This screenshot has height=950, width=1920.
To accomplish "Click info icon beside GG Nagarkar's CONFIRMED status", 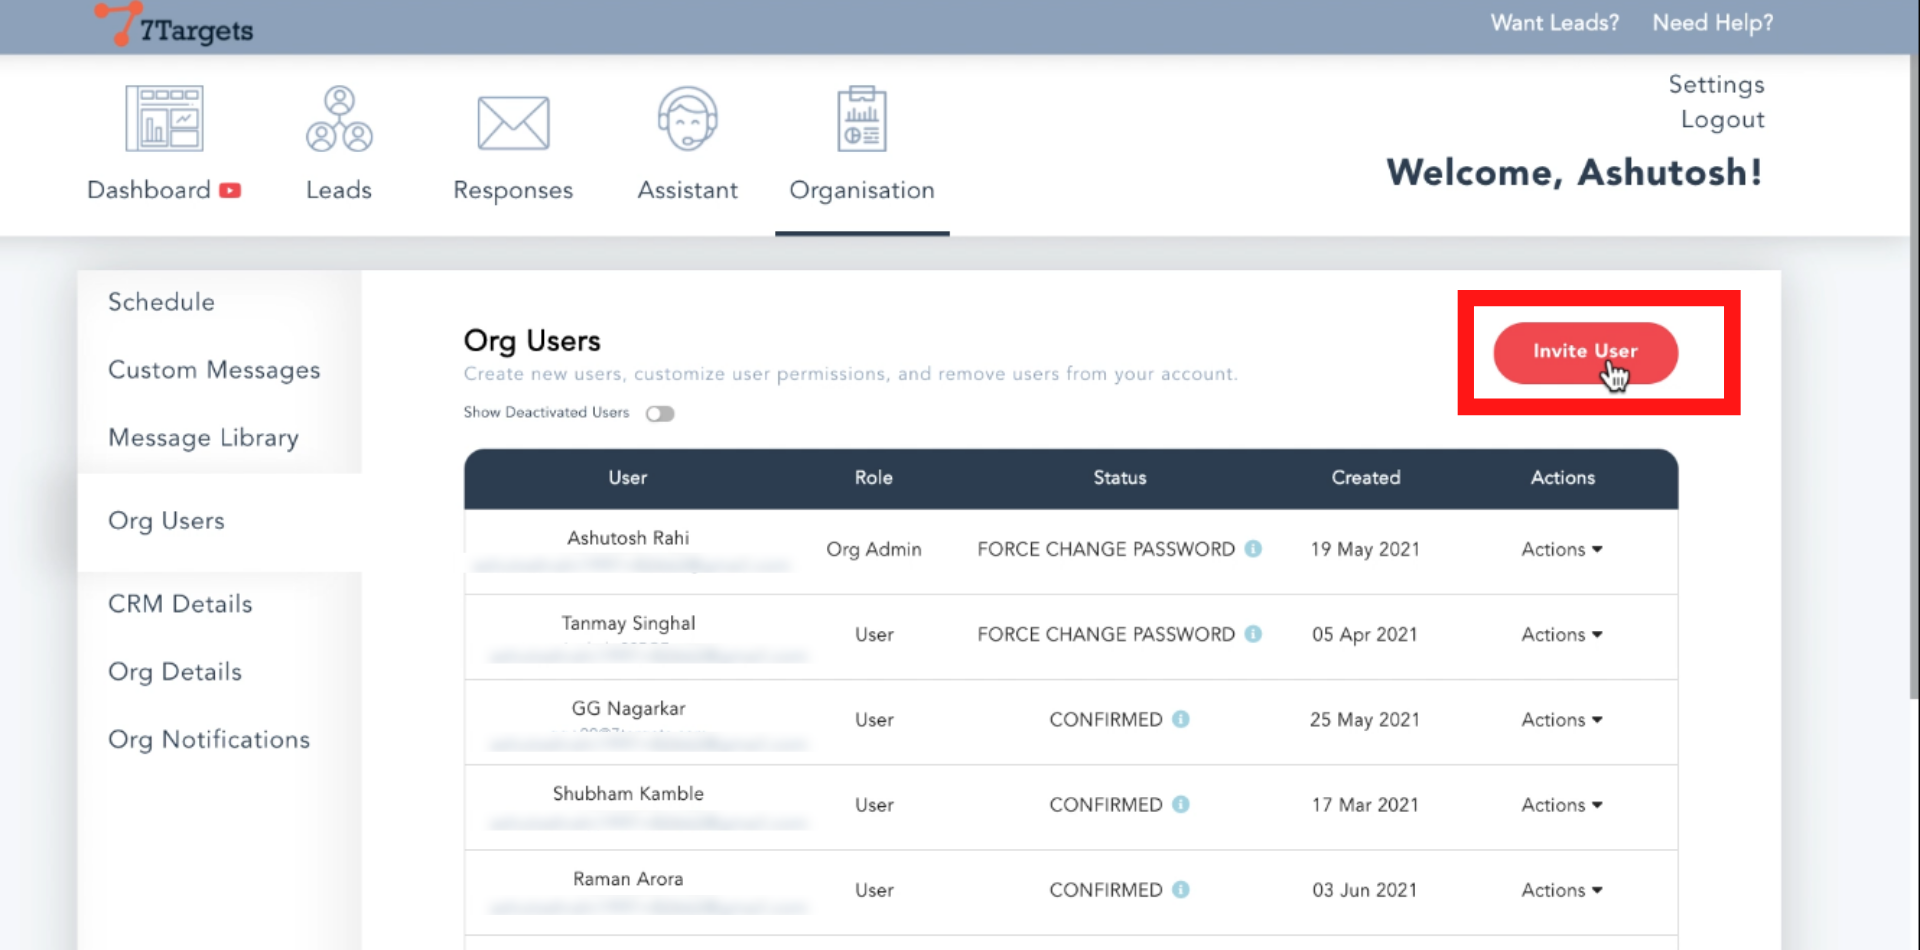I will pos(1181,719).
